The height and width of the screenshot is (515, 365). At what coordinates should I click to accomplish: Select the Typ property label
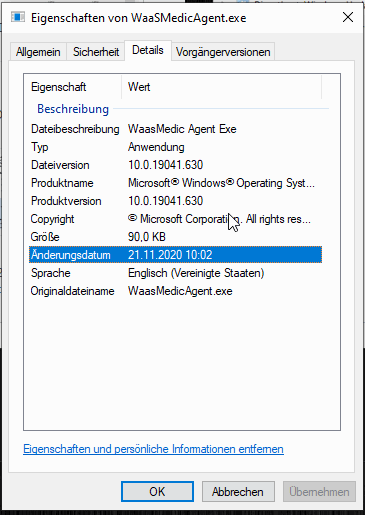pos(40,147)
